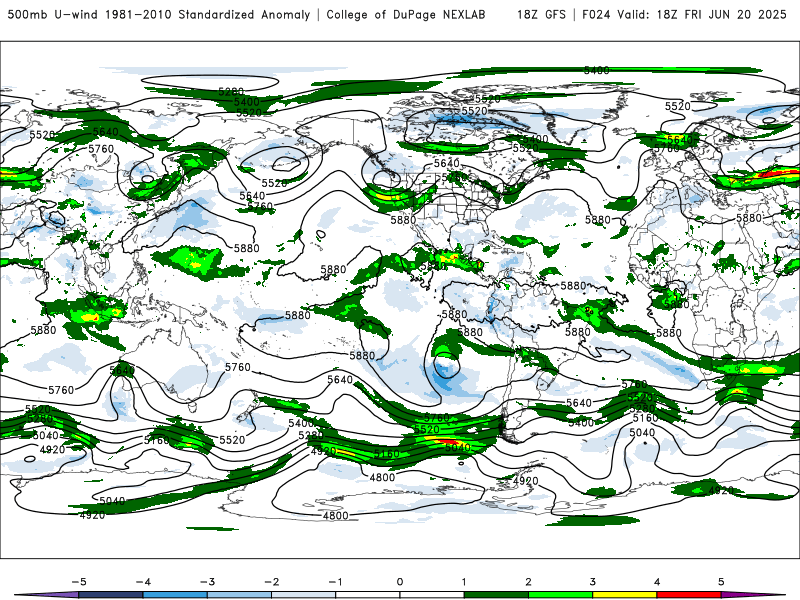This screenshot has width=800, height=600.
Task: Click the '500mb U-wind' title text
Action: [x=54, y=14]
